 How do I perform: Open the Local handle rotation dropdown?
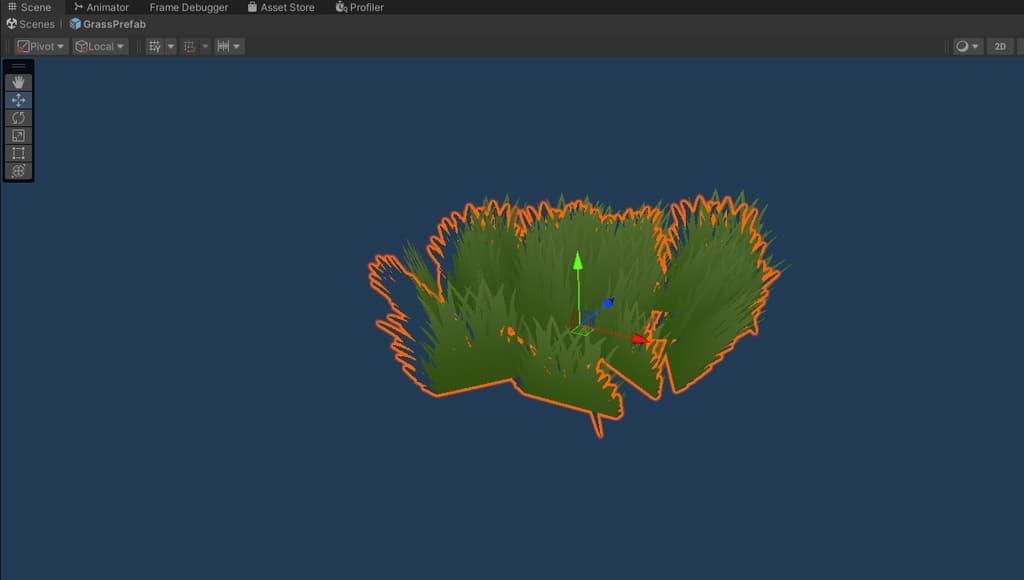tap(100, 46)
